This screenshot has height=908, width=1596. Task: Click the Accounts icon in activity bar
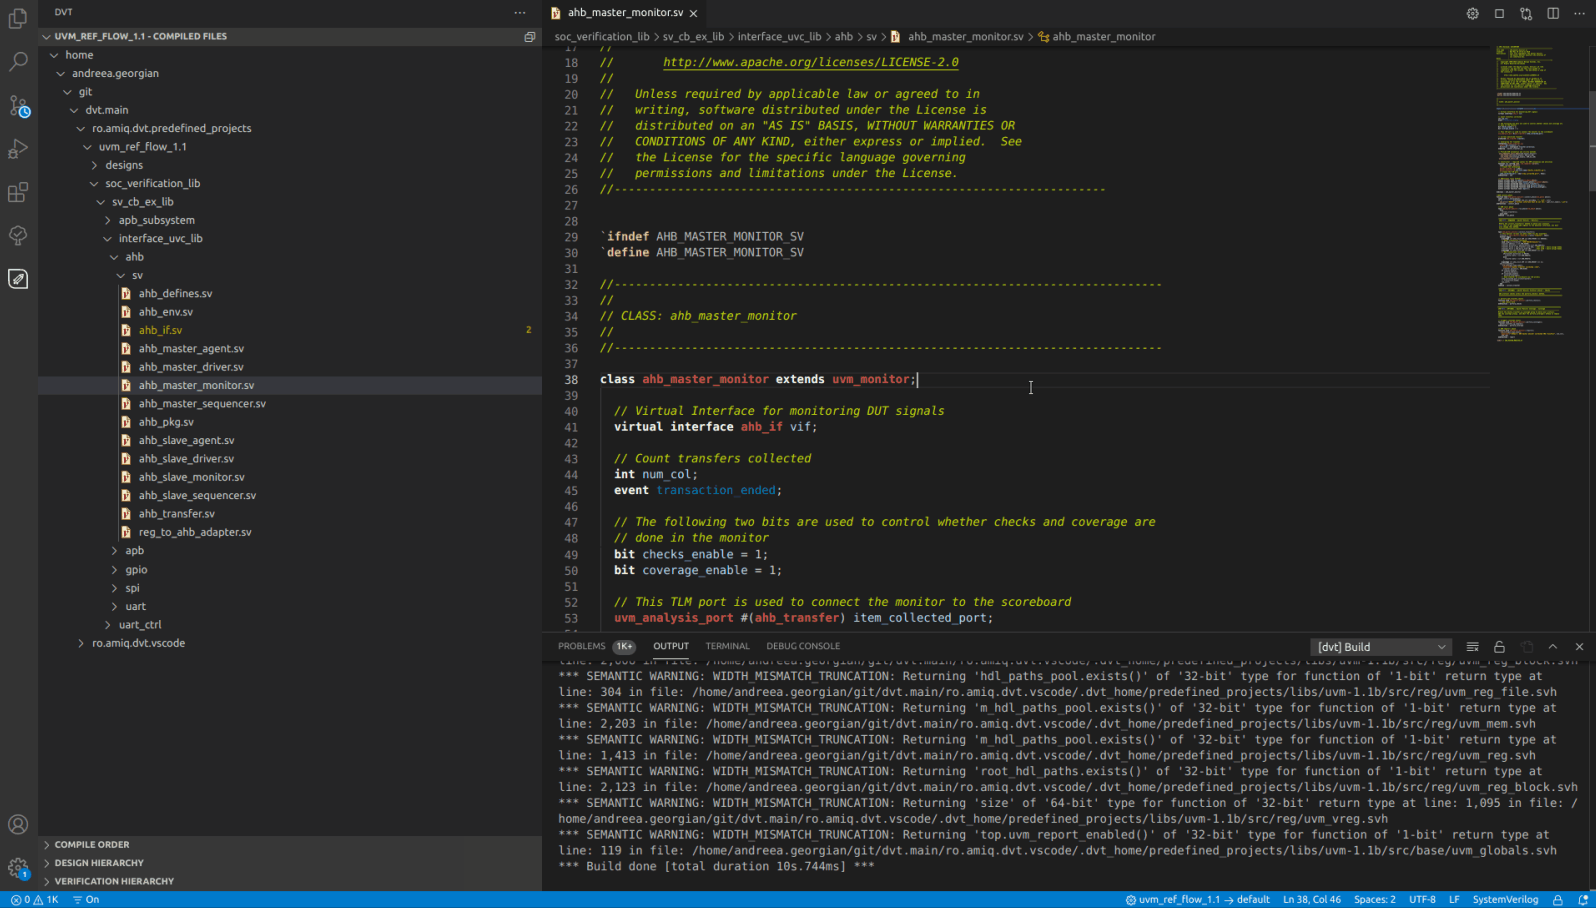coord(18,824)
